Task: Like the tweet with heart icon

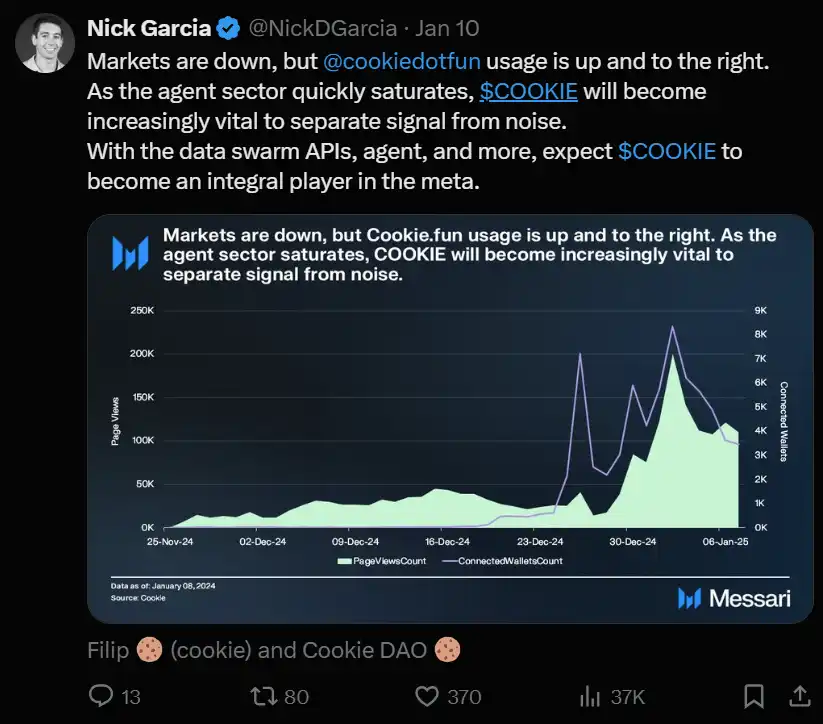Action: point(428,696)
